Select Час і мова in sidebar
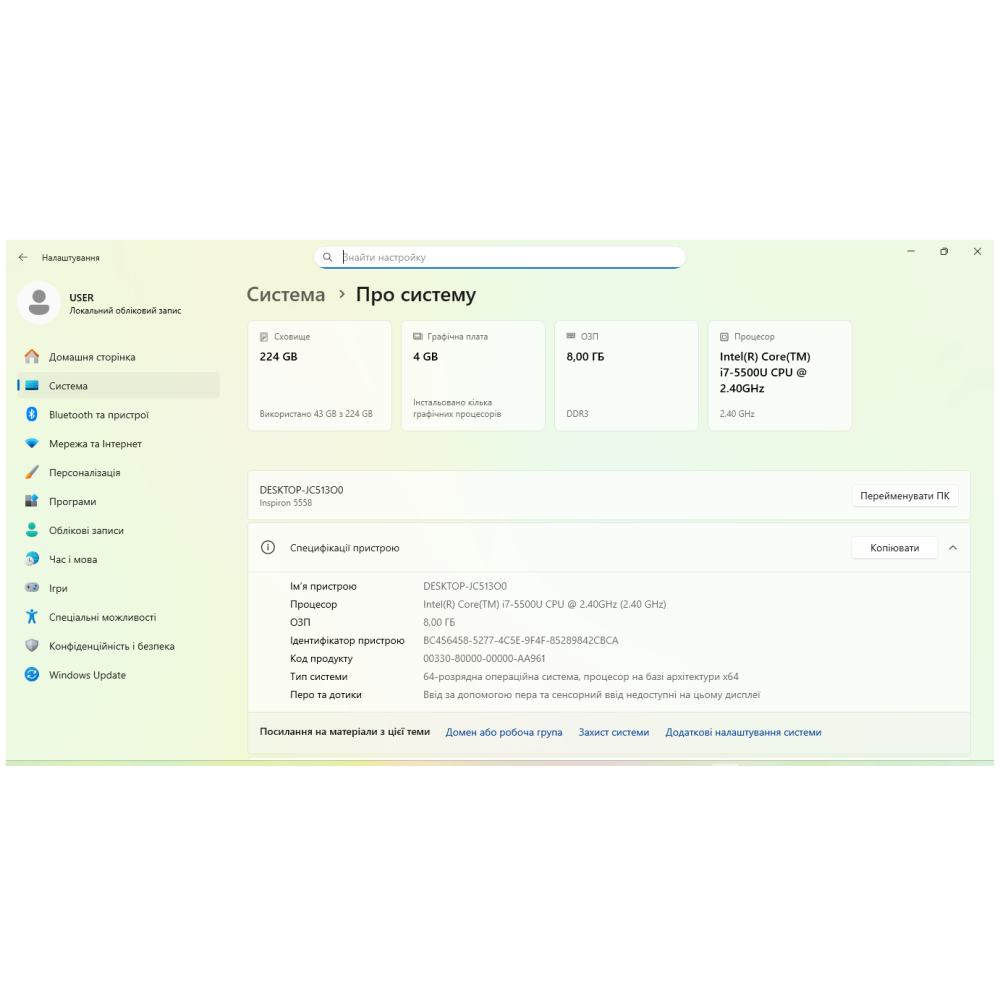 (73, 560)
